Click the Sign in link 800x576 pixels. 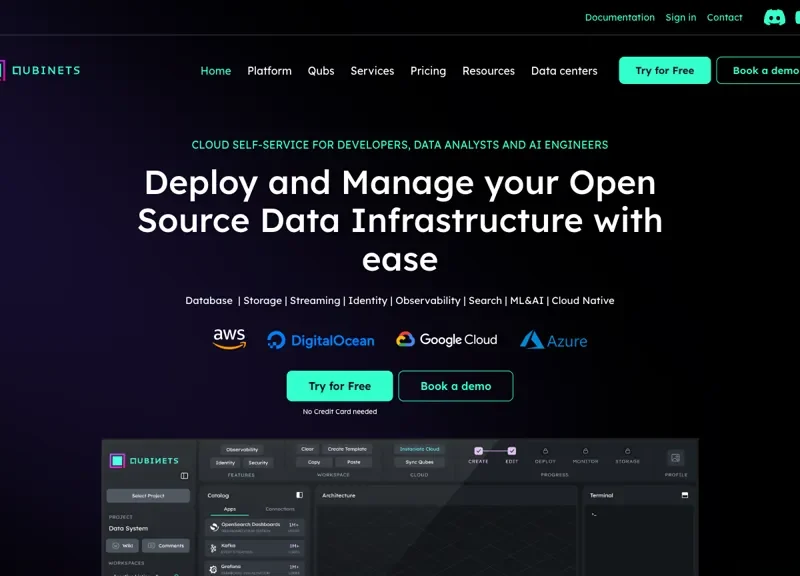tap(681, 17)
